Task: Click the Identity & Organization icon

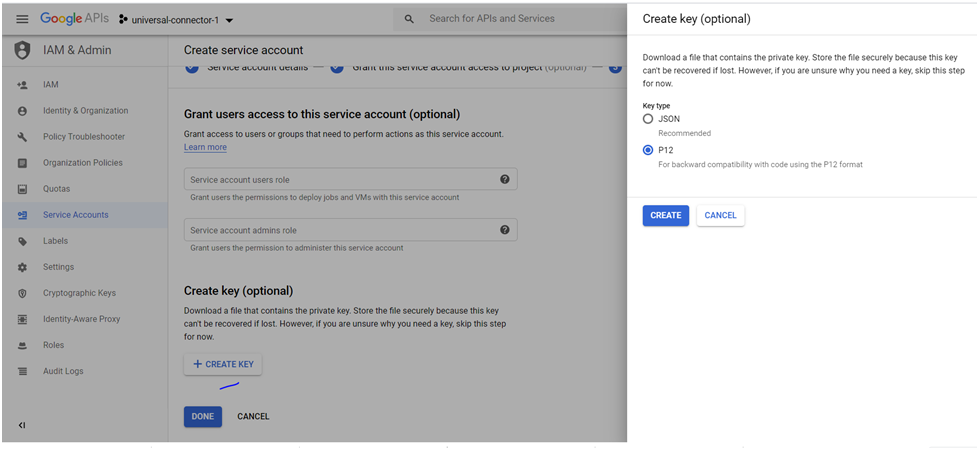Action: [22, 111]
